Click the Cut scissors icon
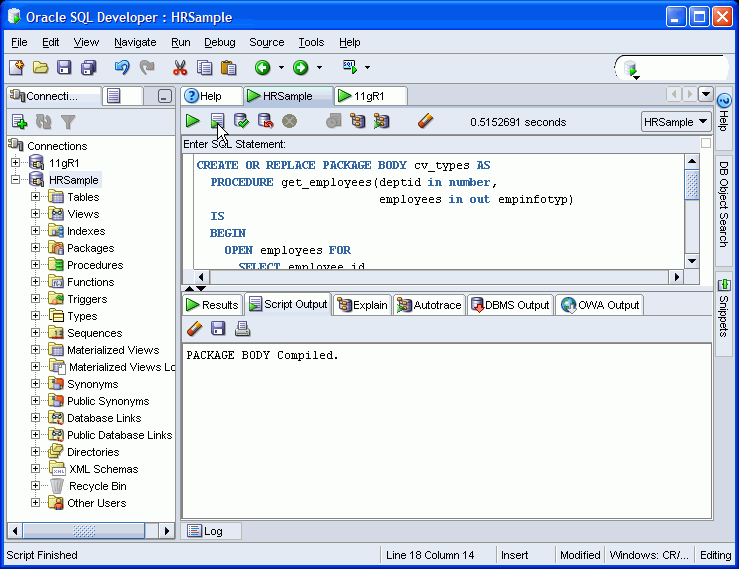739x569 pixels. [x=180, y=68]
